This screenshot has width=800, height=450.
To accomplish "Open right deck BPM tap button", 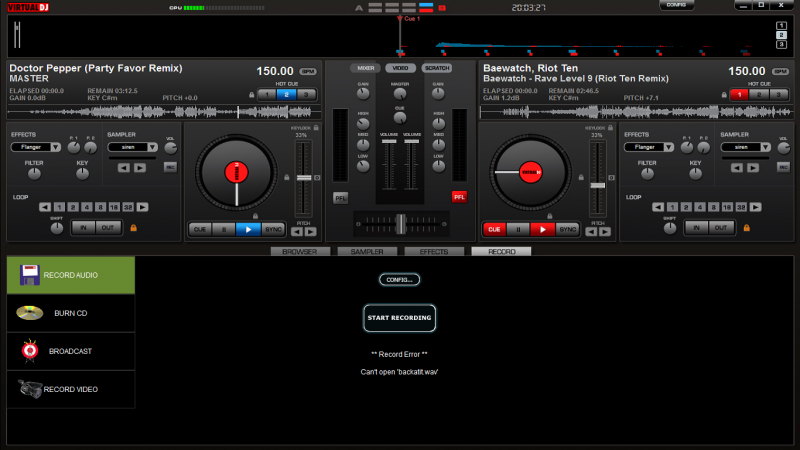I will pos(780,71).
